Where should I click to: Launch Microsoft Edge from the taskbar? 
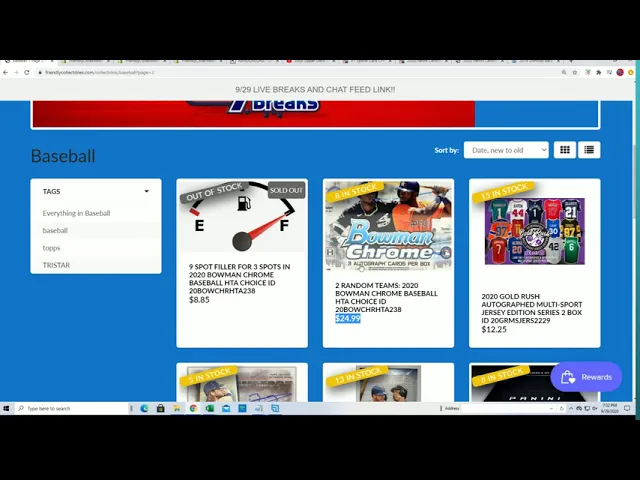coord(144,408)
